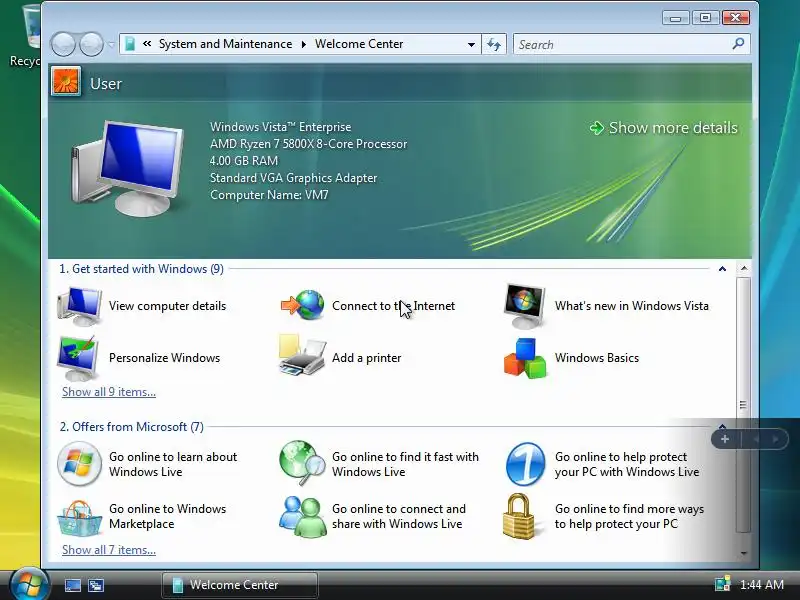800x600 pixels.
Task: Click the scrollbar down arrow
Action: (744, 554)
